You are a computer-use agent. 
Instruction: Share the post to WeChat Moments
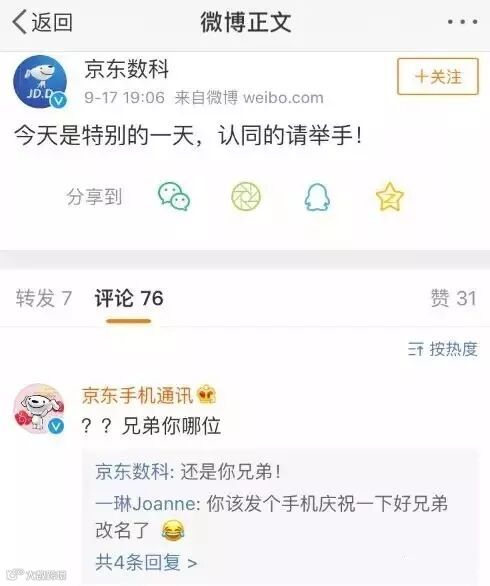[x=246, y=197]
